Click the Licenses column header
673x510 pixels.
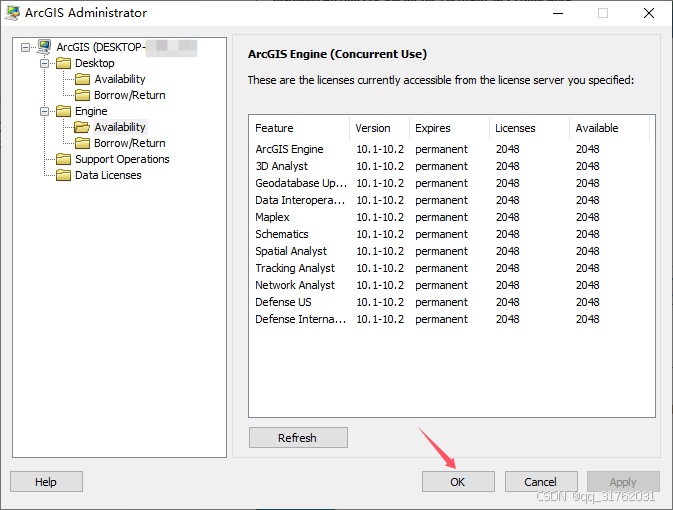coord(530,128)
